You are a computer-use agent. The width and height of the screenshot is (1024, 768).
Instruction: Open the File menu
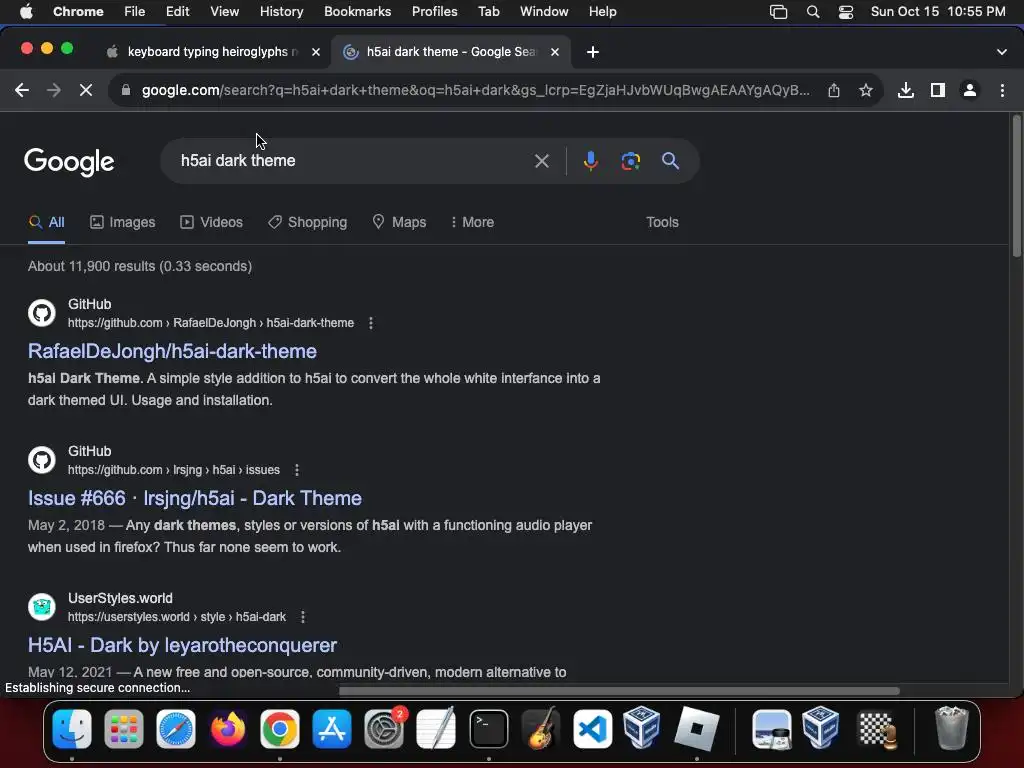tap(135, 11)
